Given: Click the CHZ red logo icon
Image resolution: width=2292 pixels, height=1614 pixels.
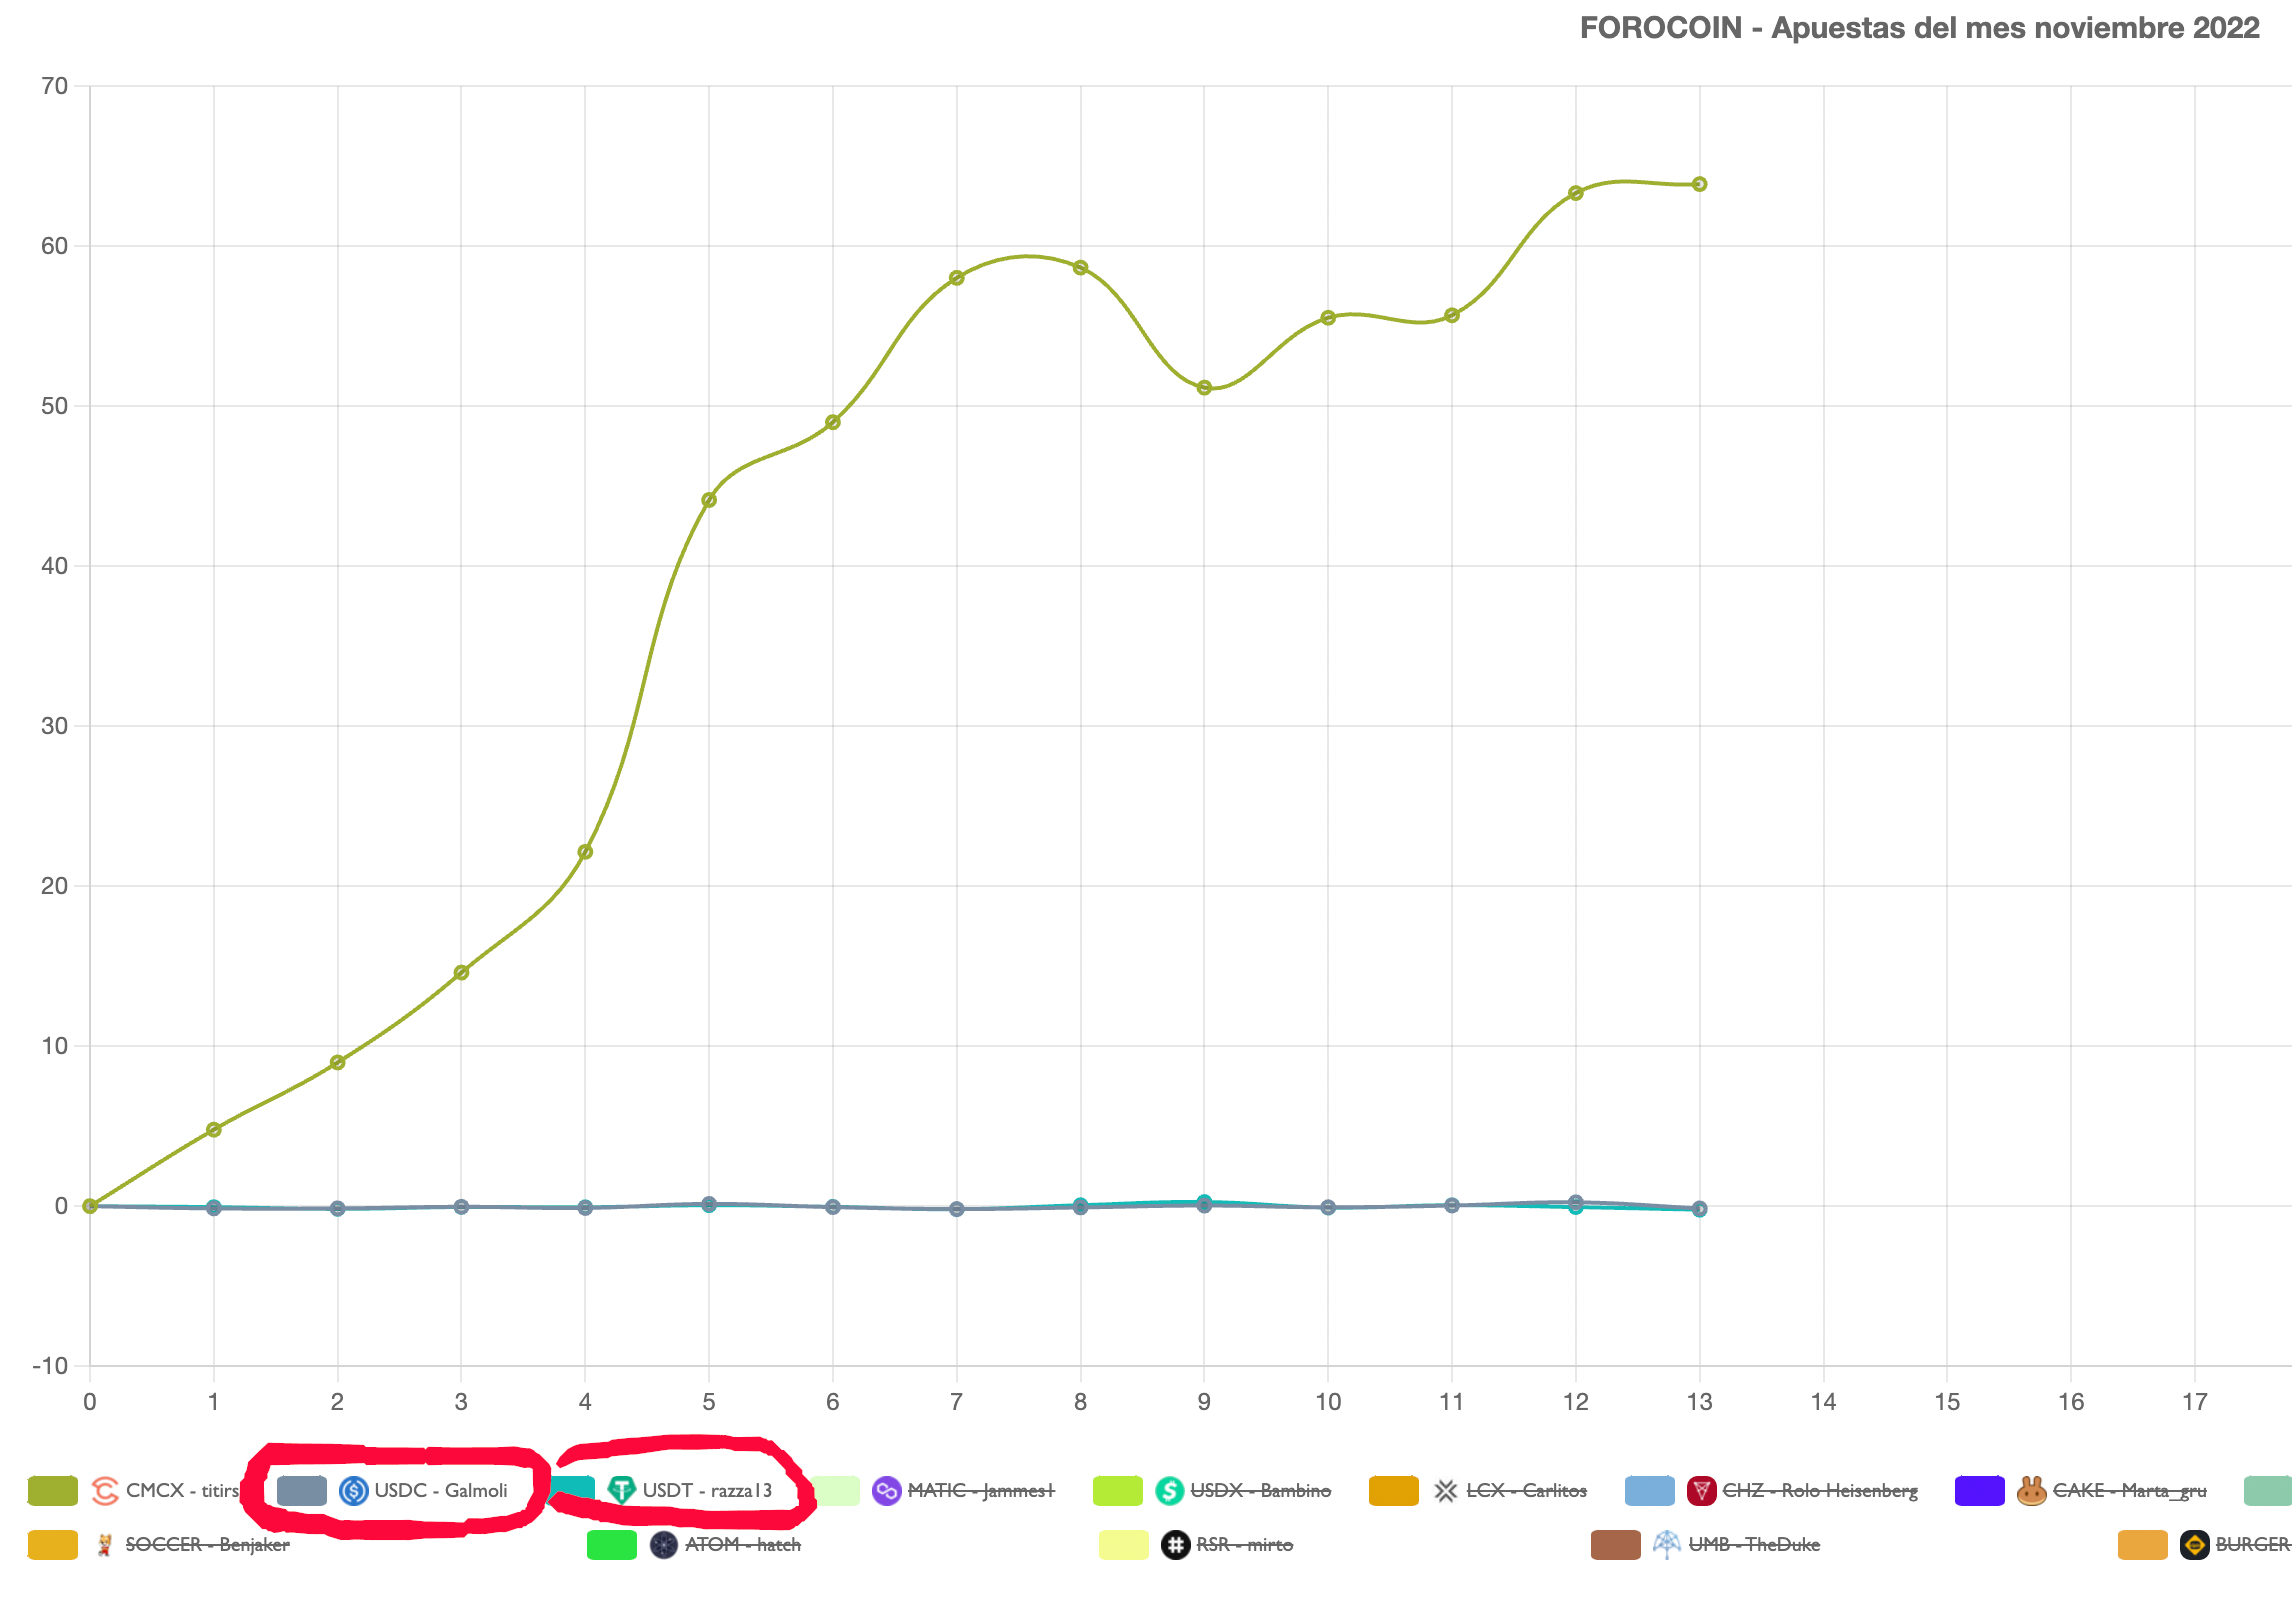Looking at the screenshot, I should 1701,1491.
